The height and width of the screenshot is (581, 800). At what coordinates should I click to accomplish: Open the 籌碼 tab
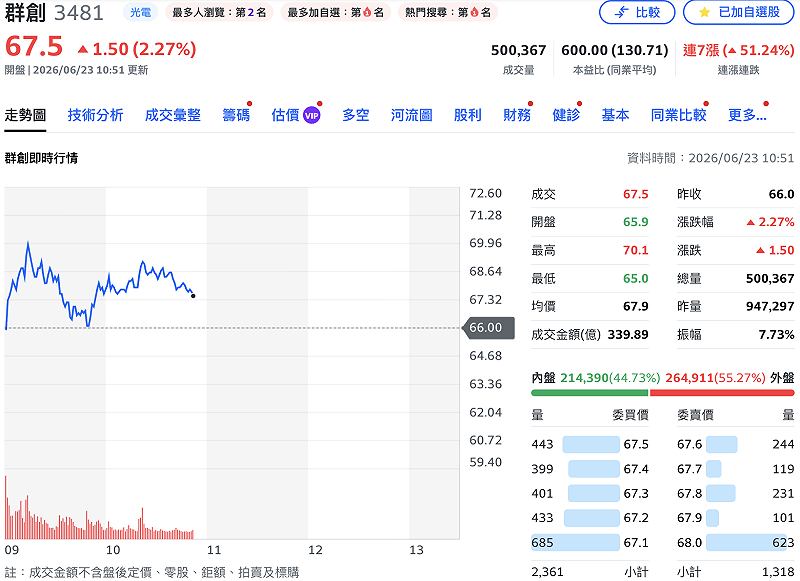[x=236, y=115]
